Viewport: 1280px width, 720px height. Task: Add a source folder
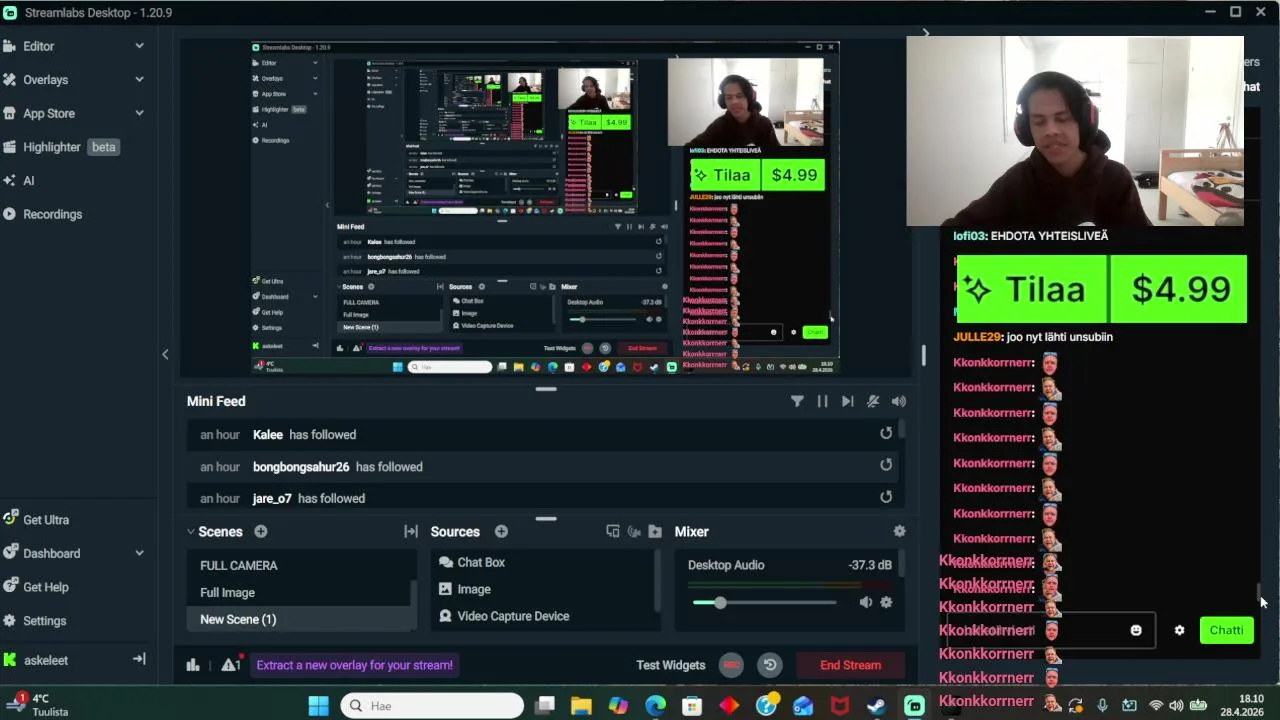655,532
